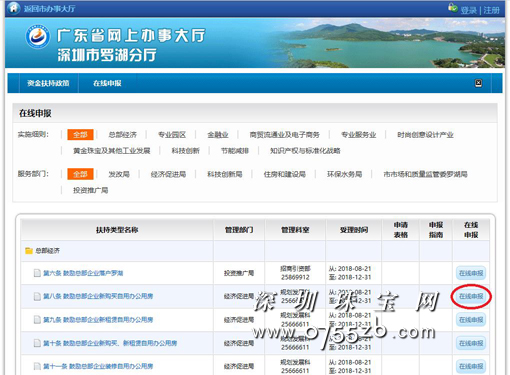Open 第六条 鼓励总部企业落户罗湖 link
510x375 pixels.
click(83, 273)
